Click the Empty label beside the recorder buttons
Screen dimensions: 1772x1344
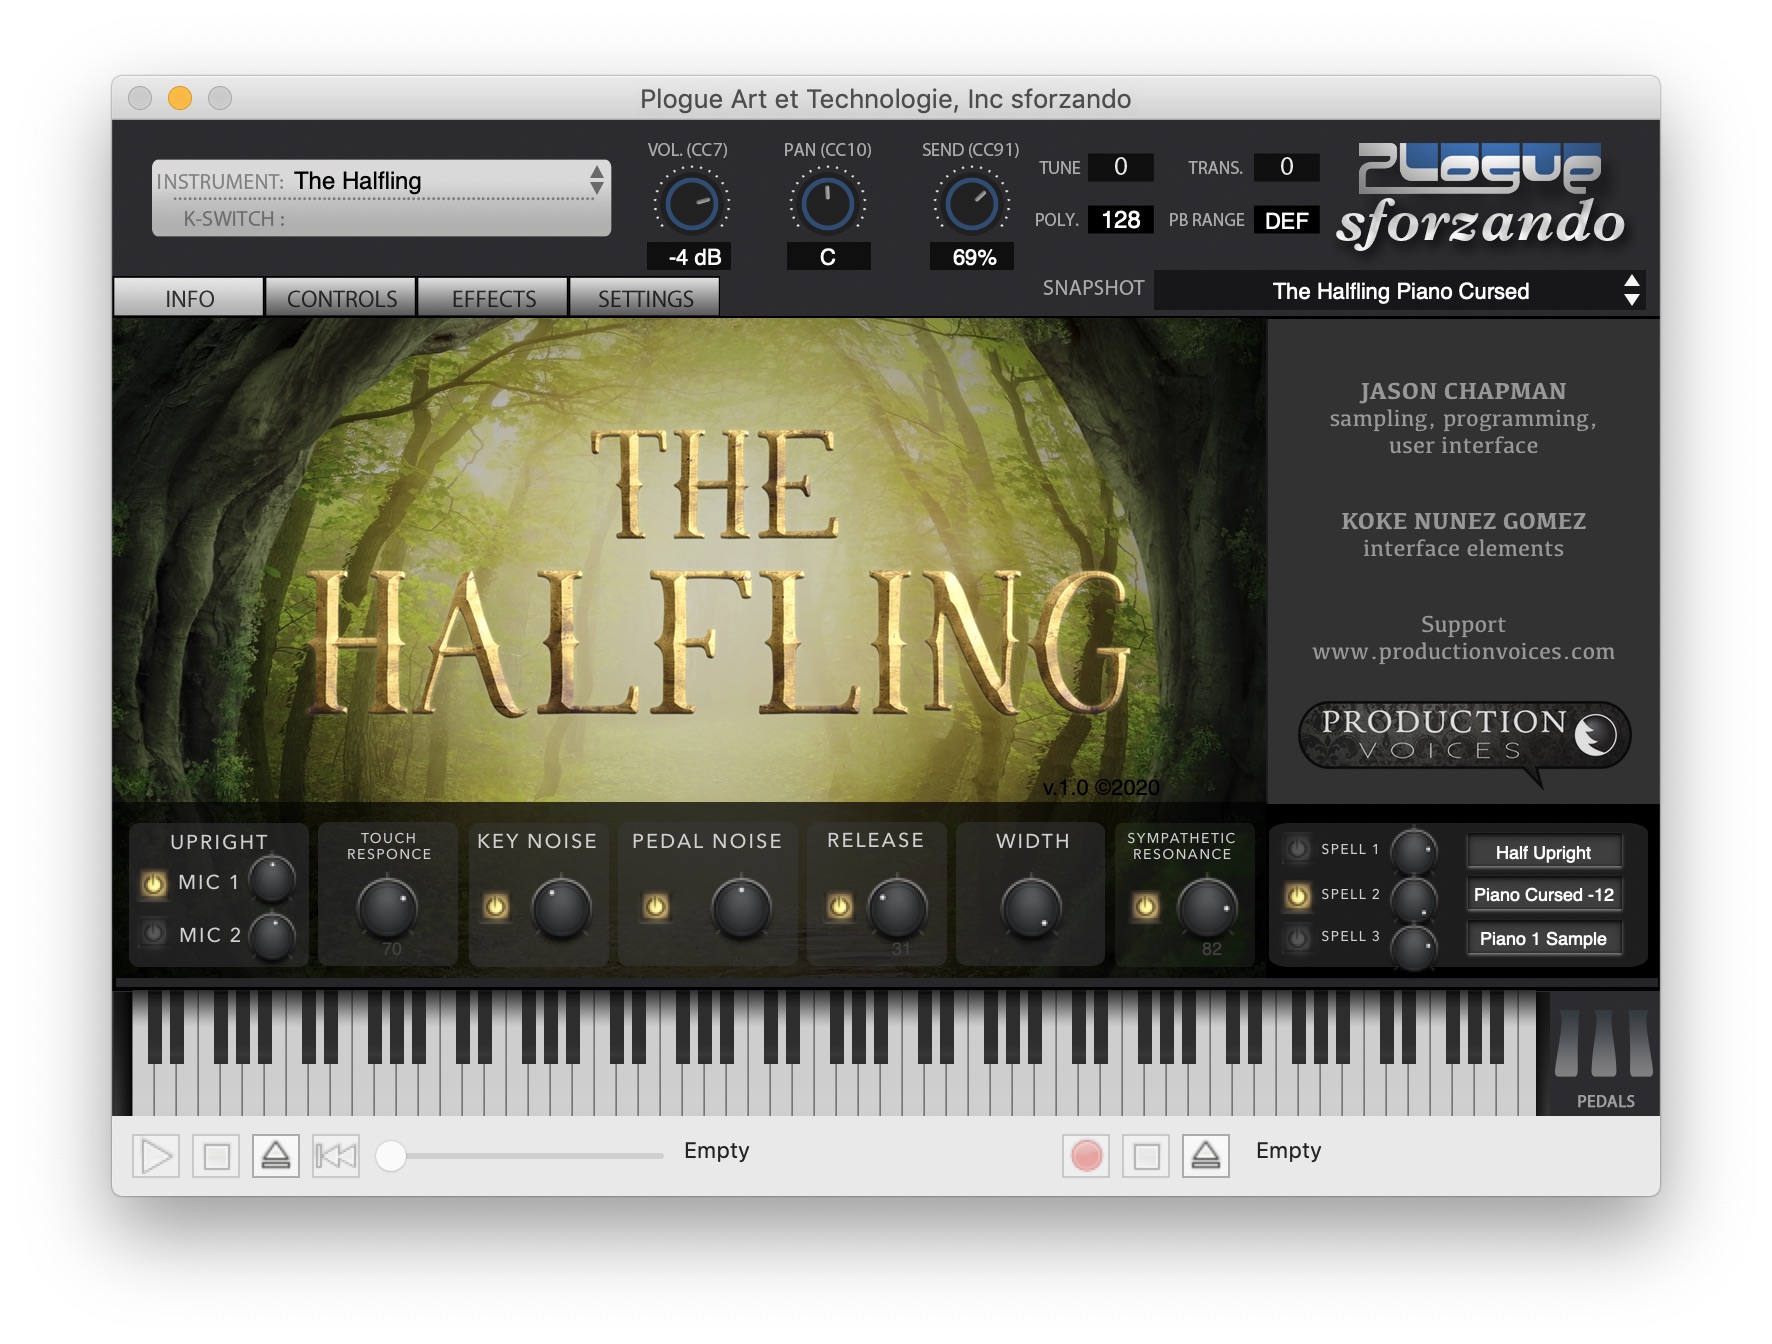pyautogui.click(x=1288, y=1151)
